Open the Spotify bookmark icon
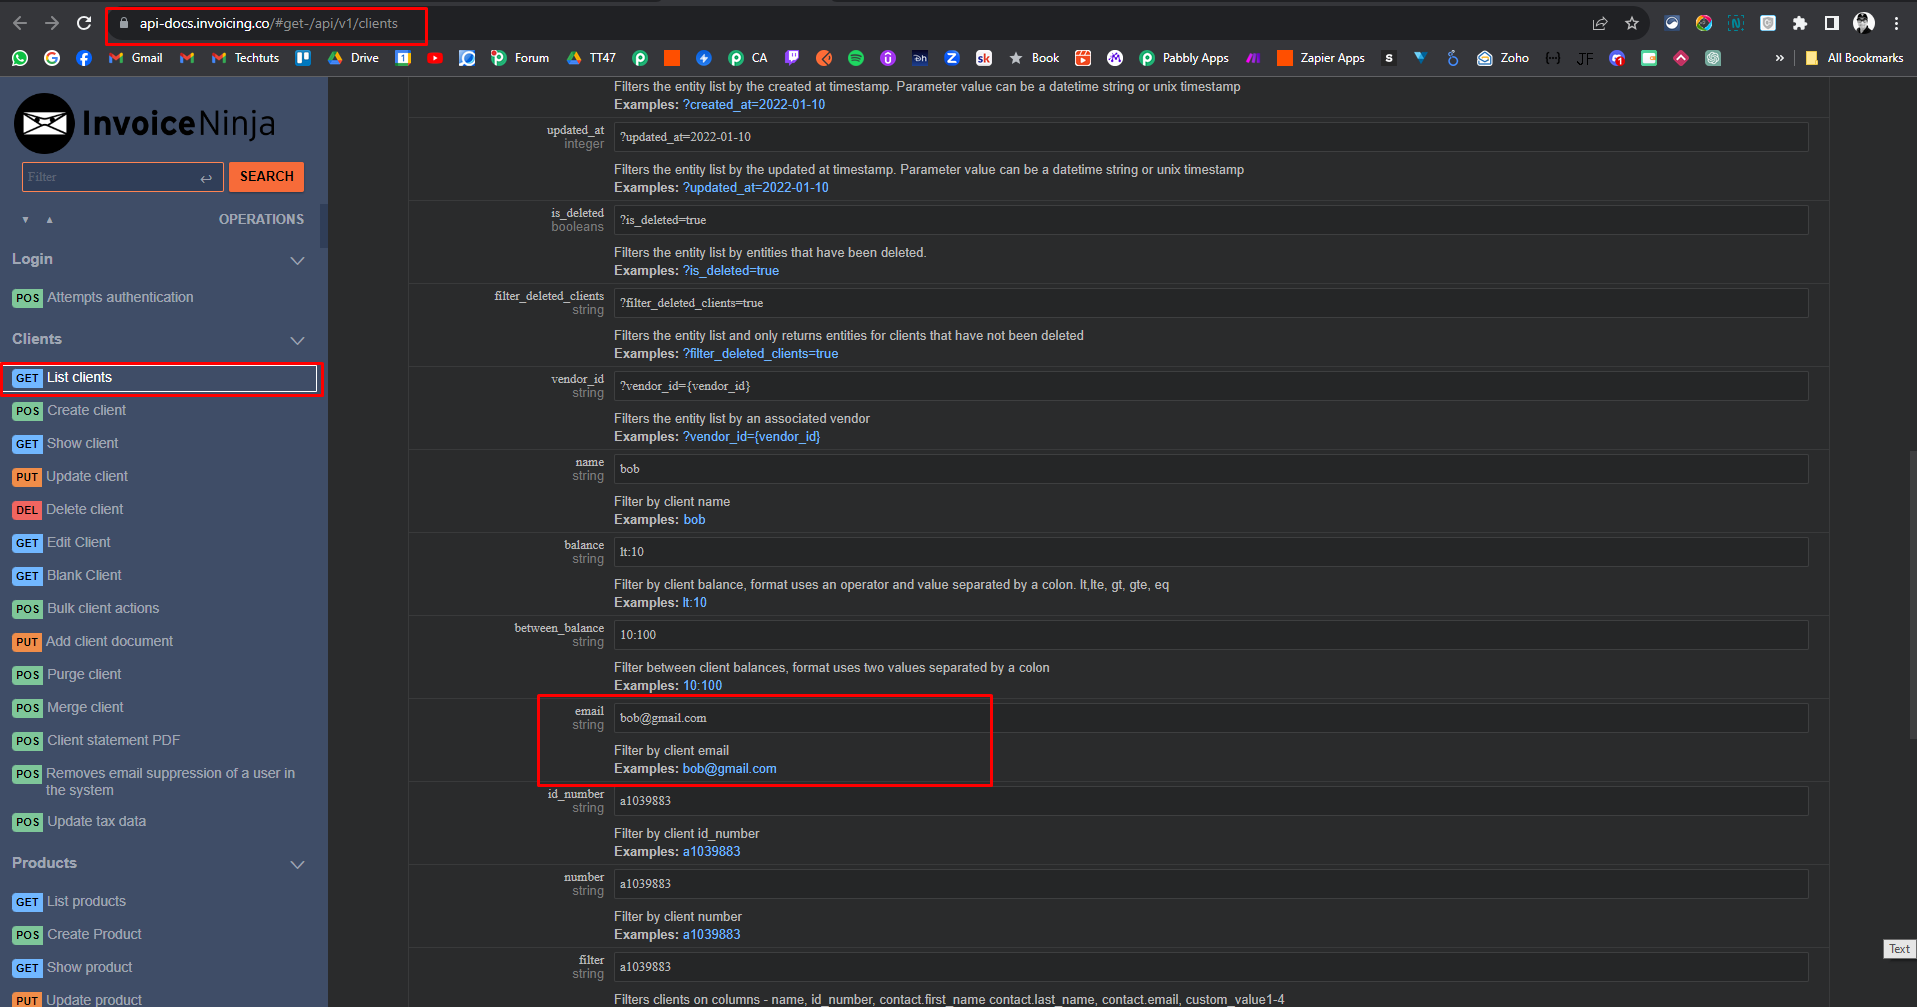This screenshot has height=1007, width=1917. coord(856,58)
